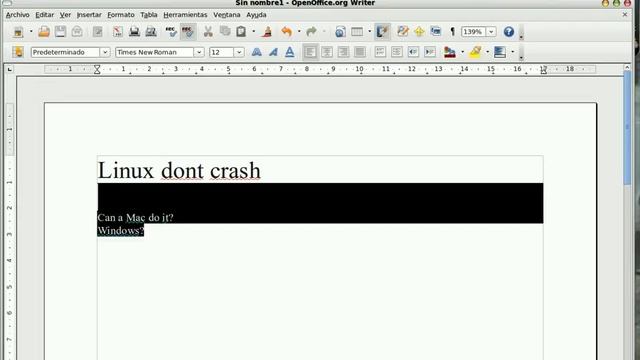Viewport: 640px width, 360px height.
Task: Apply font color swatch
Action: pos(450,52)
